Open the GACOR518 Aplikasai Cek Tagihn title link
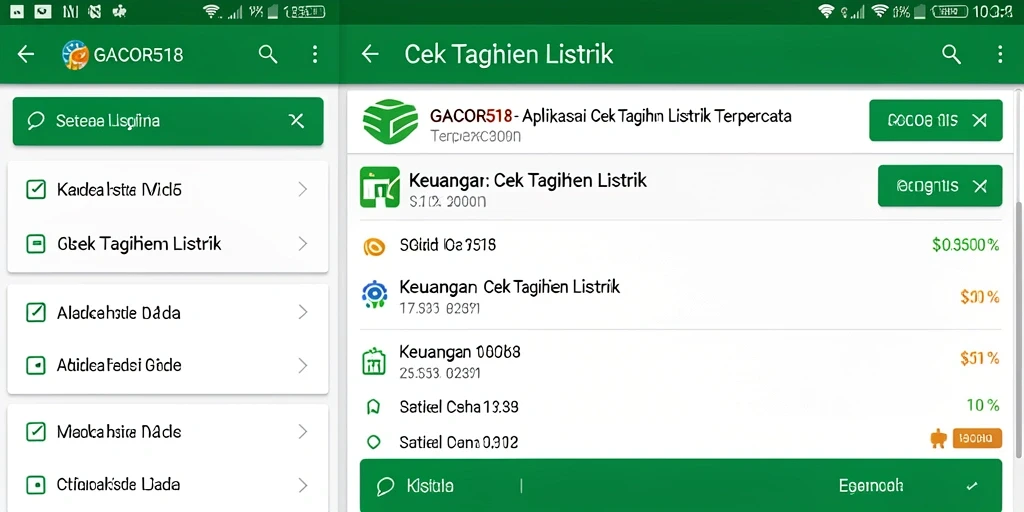This screenshot has width=1024, height=512. (x=611, y=116)
